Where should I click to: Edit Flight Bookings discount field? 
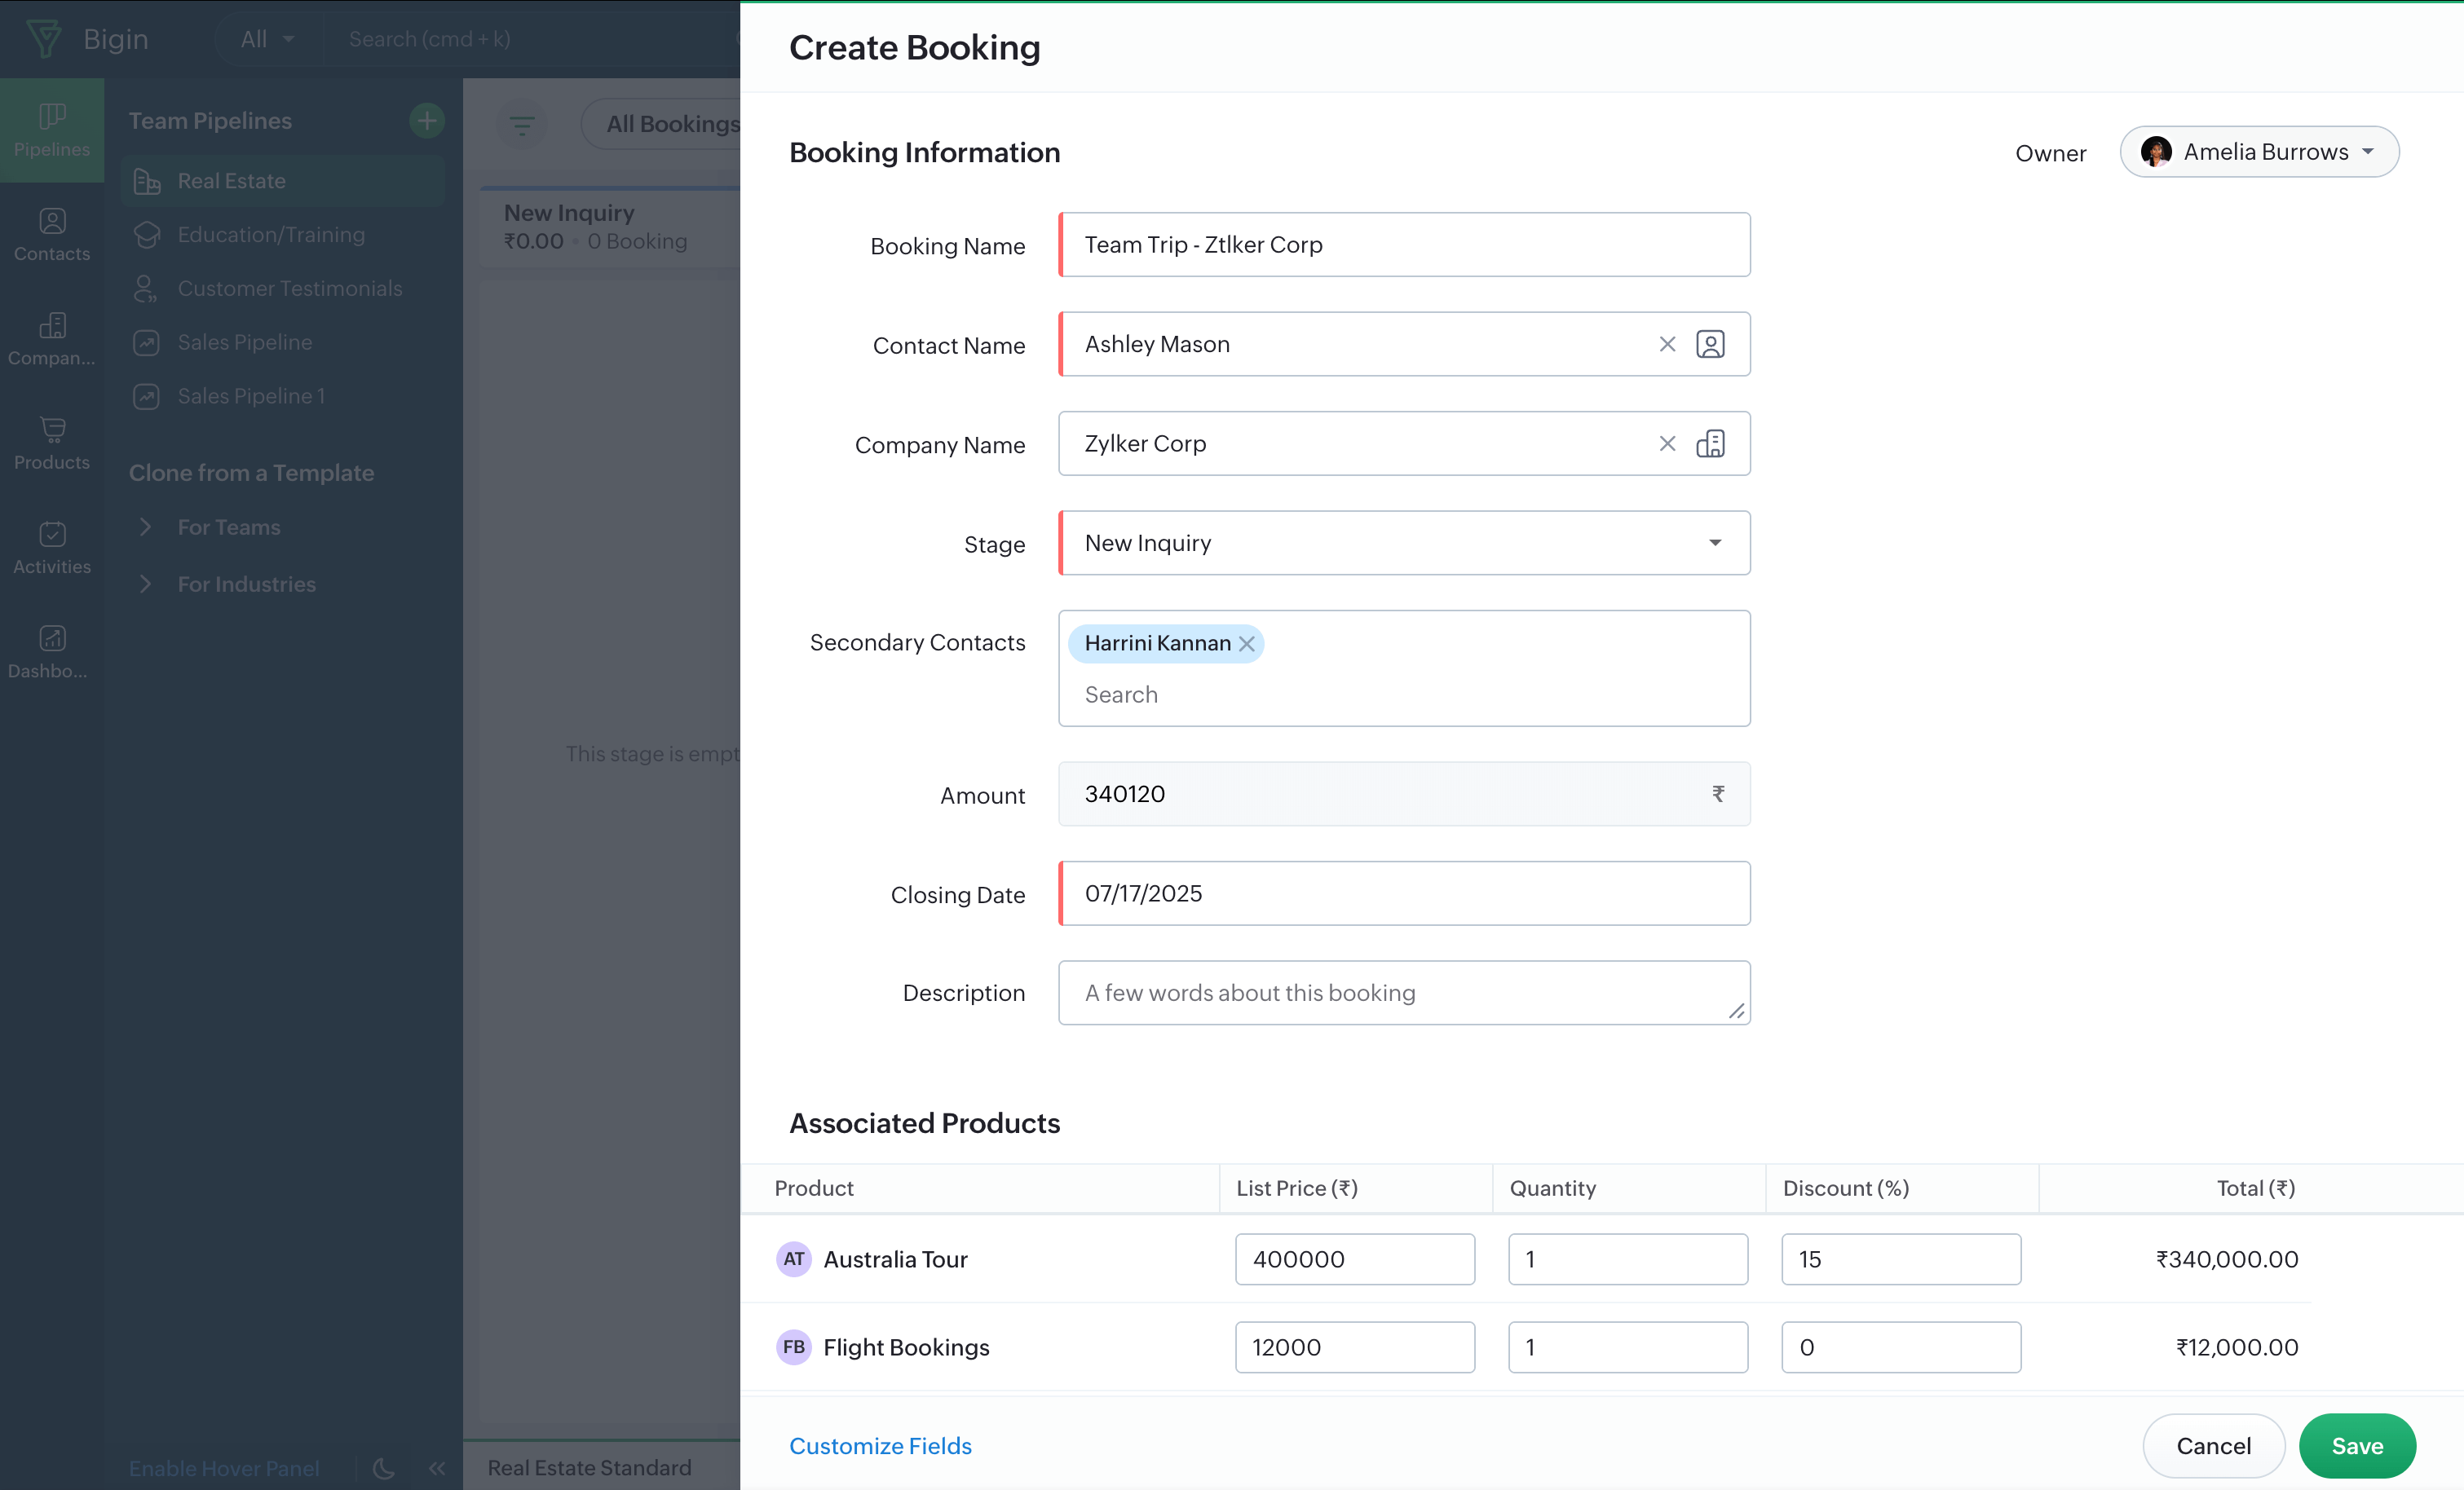(x=1901, y=1347)
